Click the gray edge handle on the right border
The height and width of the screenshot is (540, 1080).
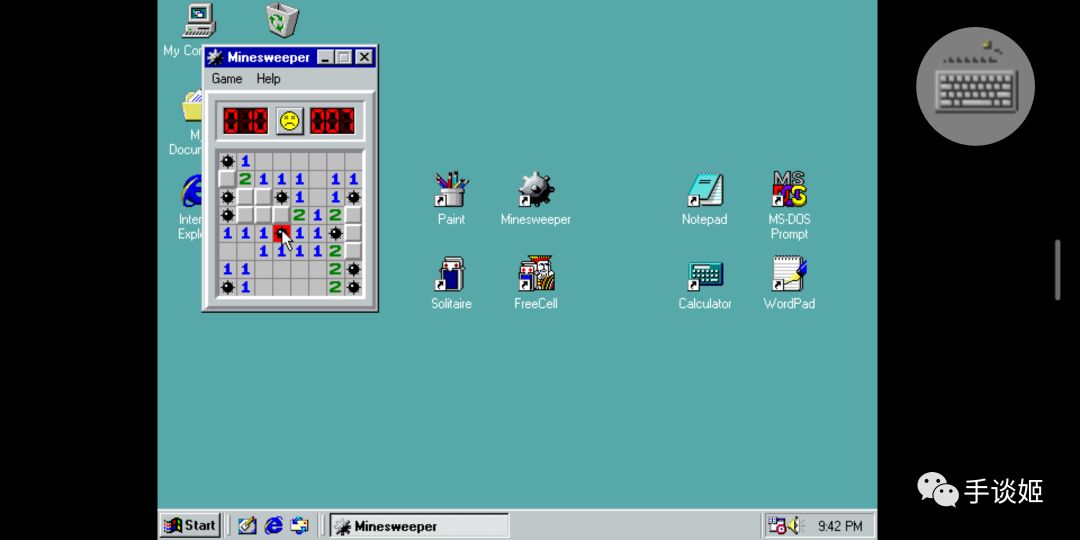(1057, 270)
